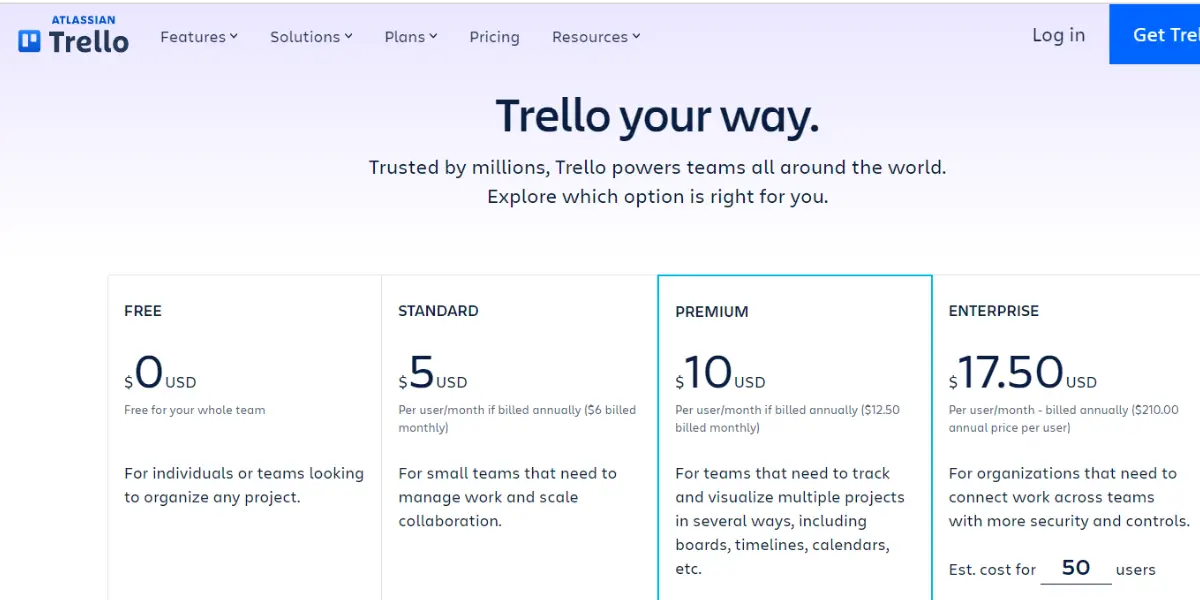Select the FREE plan heading
The width and height of the screenshot is (1200, 600).
pos(143,311)
